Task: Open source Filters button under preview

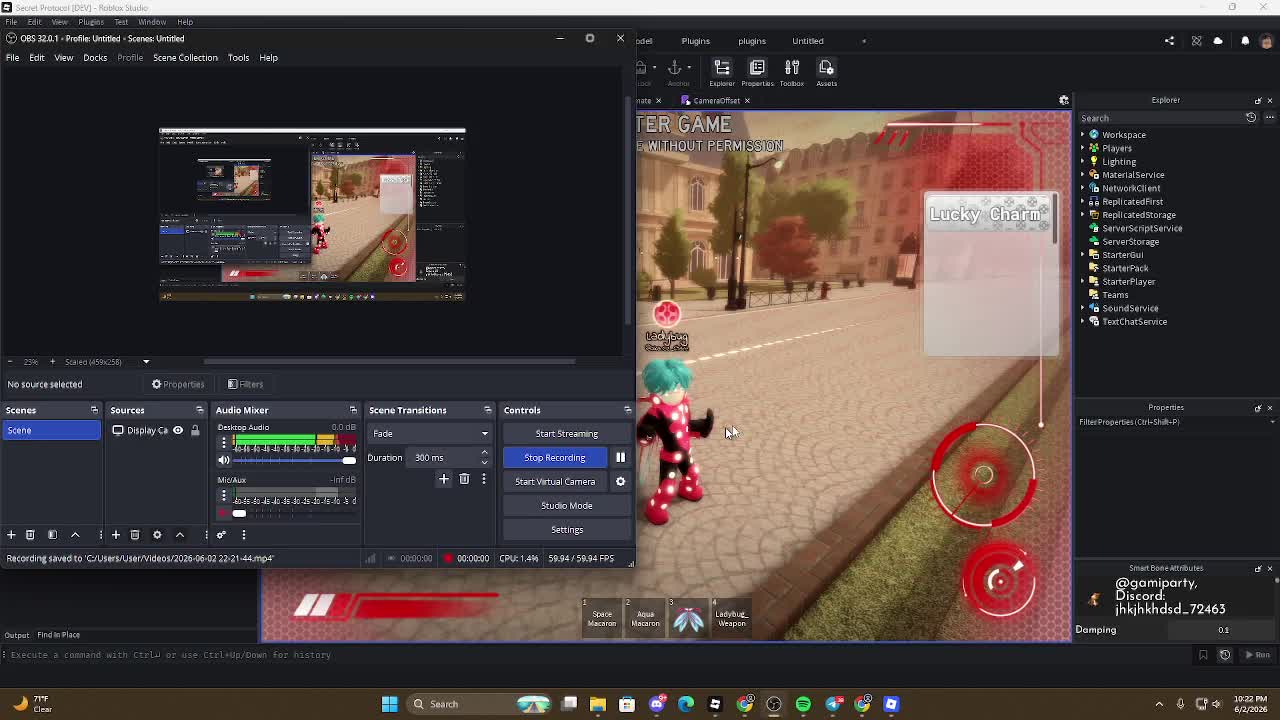Action: click(x=245, y=384)
